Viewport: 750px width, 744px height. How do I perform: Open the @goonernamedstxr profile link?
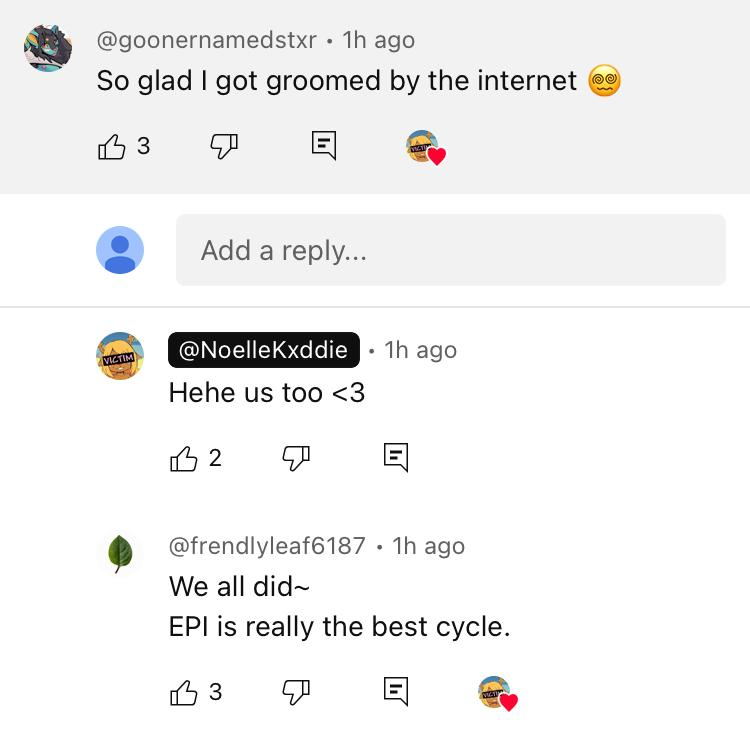(x=206, y=41)
